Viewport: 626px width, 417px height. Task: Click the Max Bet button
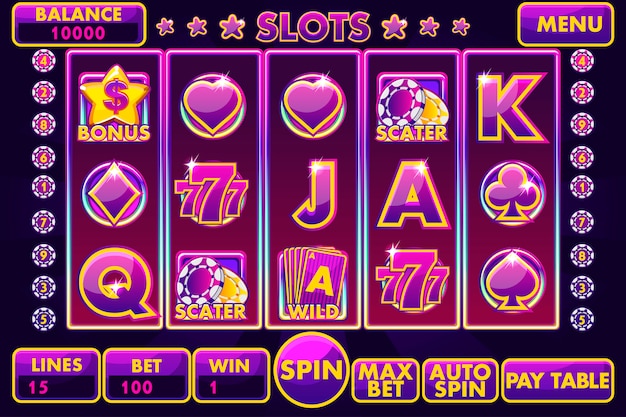pos(385,380)
